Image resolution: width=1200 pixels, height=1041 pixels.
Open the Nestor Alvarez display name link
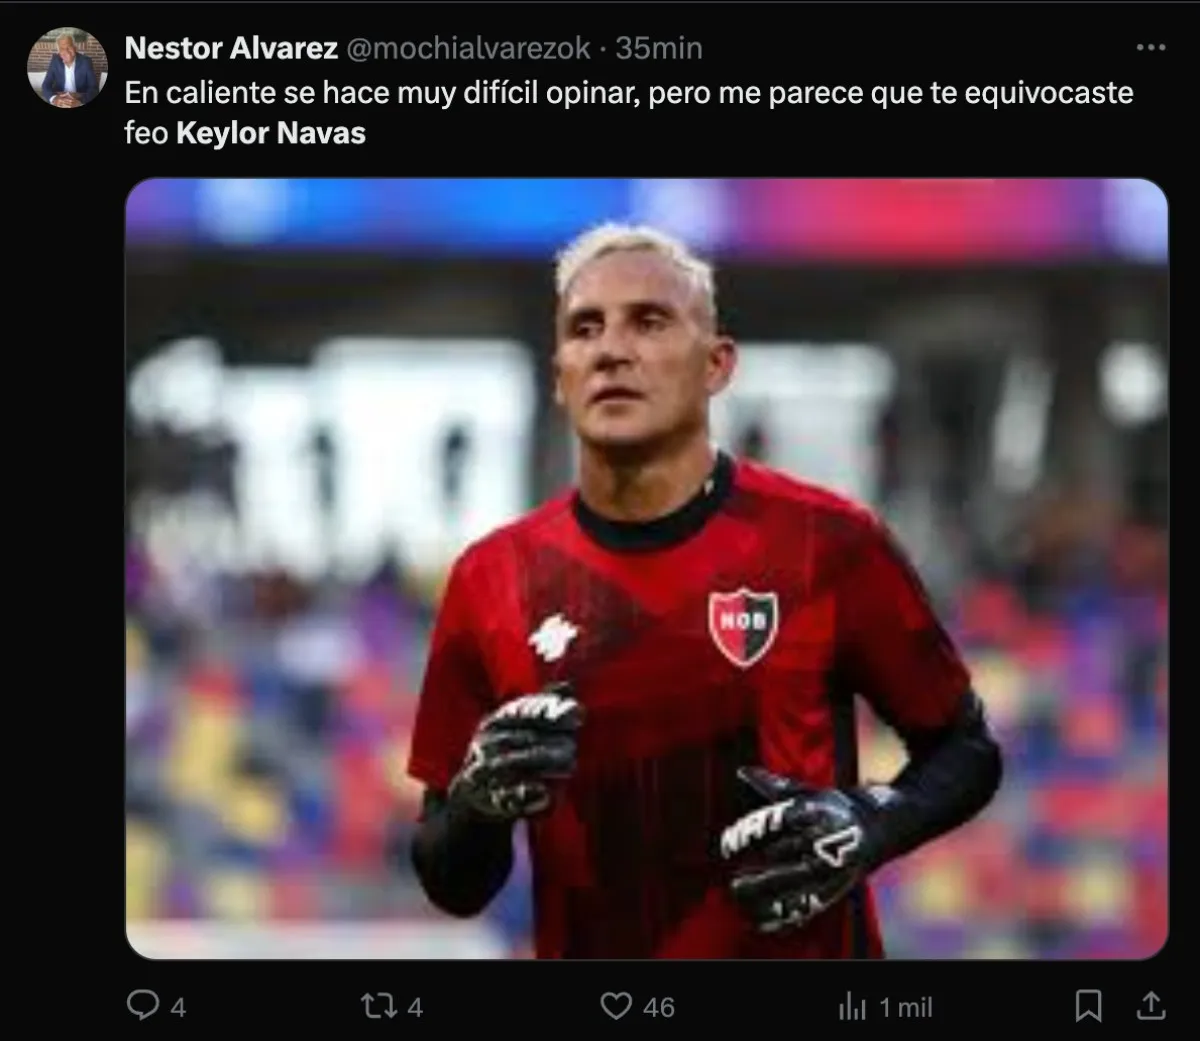[231, 48]
